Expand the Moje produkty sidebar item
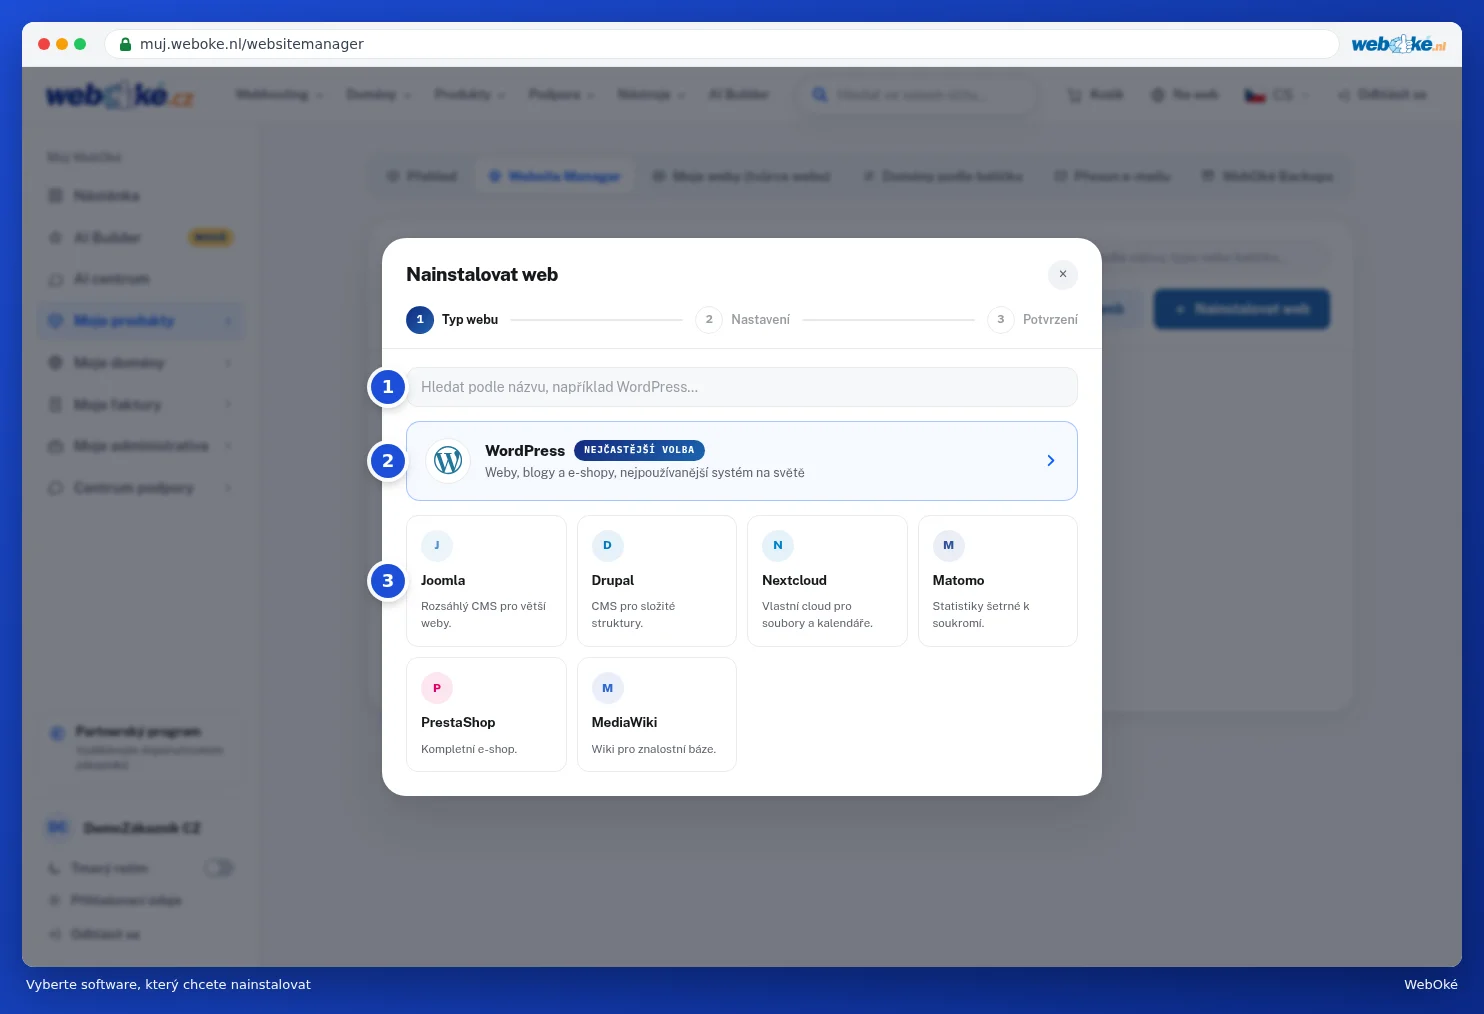 click(141, 321)
